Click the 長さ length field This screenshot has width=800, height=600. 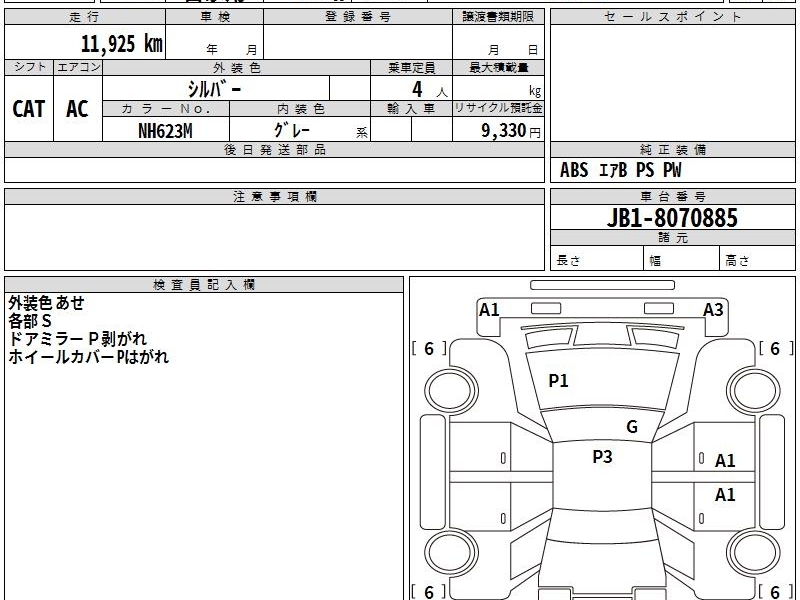[x=597, y=260]
